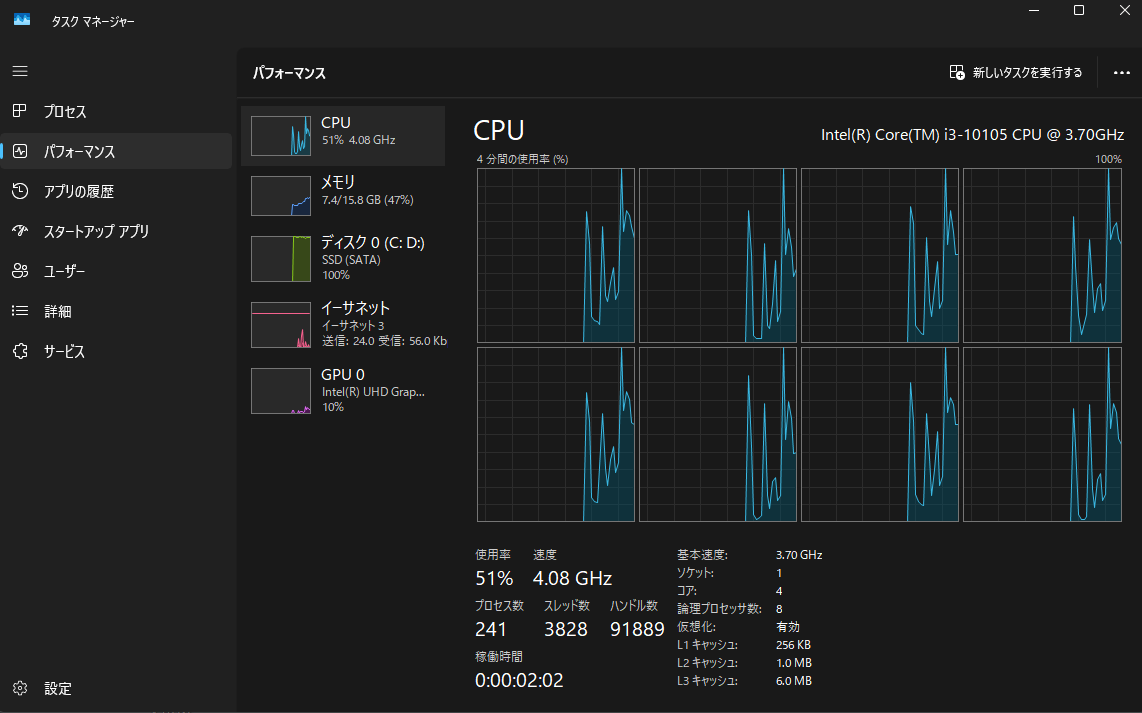The width and height of the screenshot is (1142, 713).
Task: Click the スタートアップ アプリ gauge icon
Action: click(x=20, y=231)
